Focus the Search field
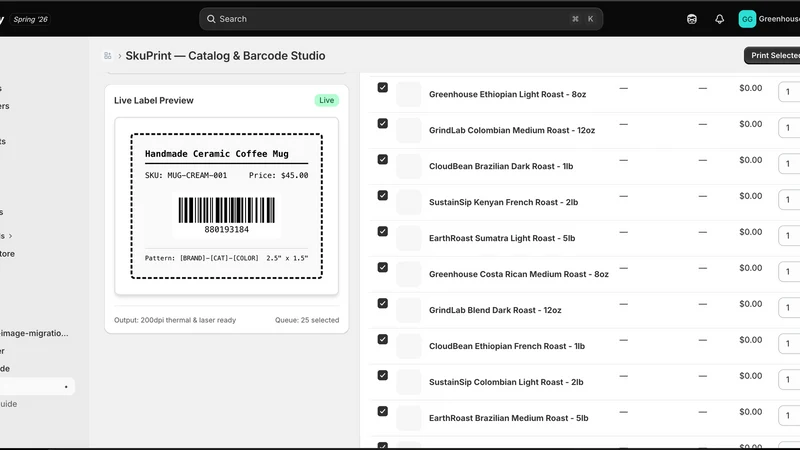 401,19
